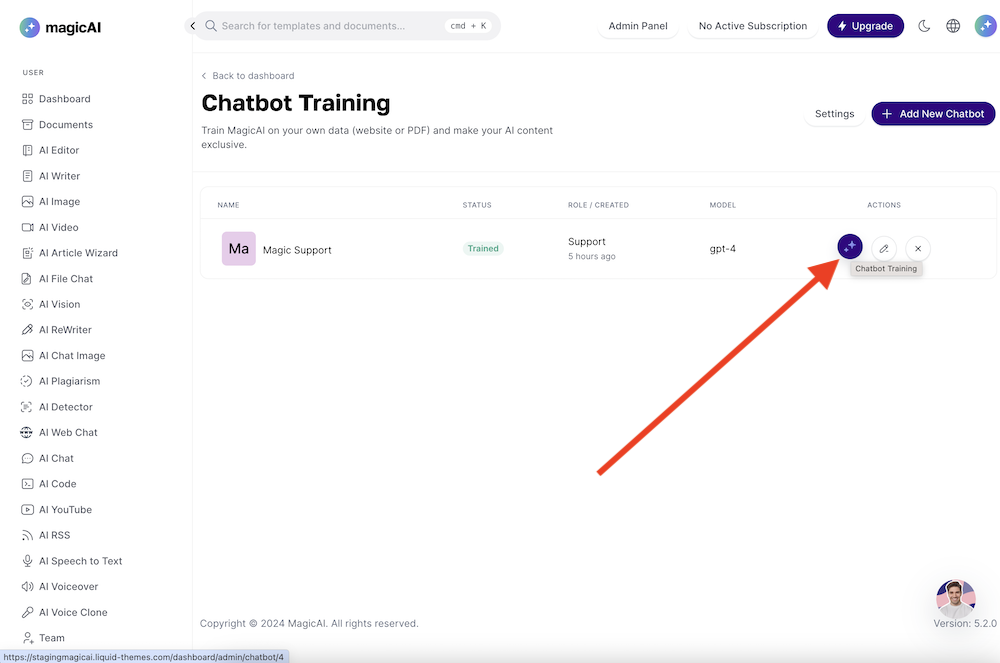Image resolution: width=1000 pixels, height=663 pixels.
Task: Click the AI Plagiarism icon
Action: click(x=27, y=381)
